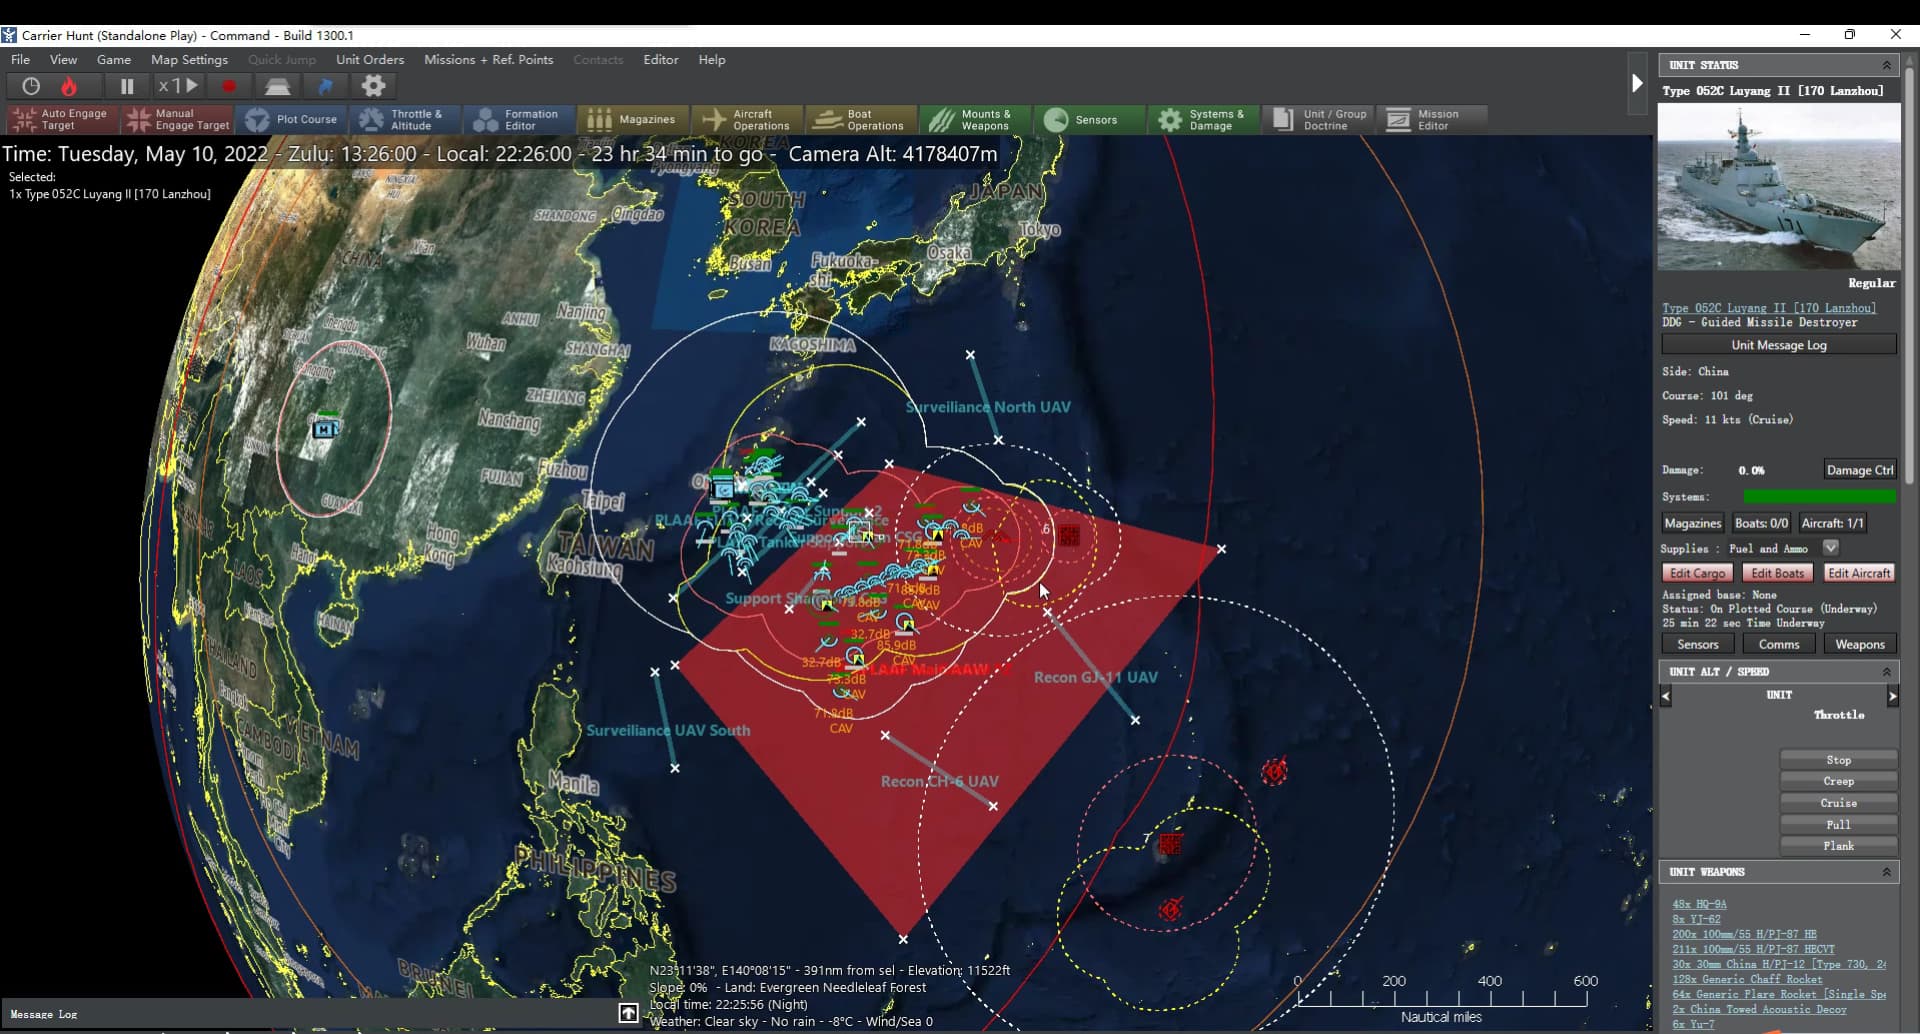Set throttle to Stop
Image resolution: width=1920 pixels, height=1034 pixels.
[1838, 760]
